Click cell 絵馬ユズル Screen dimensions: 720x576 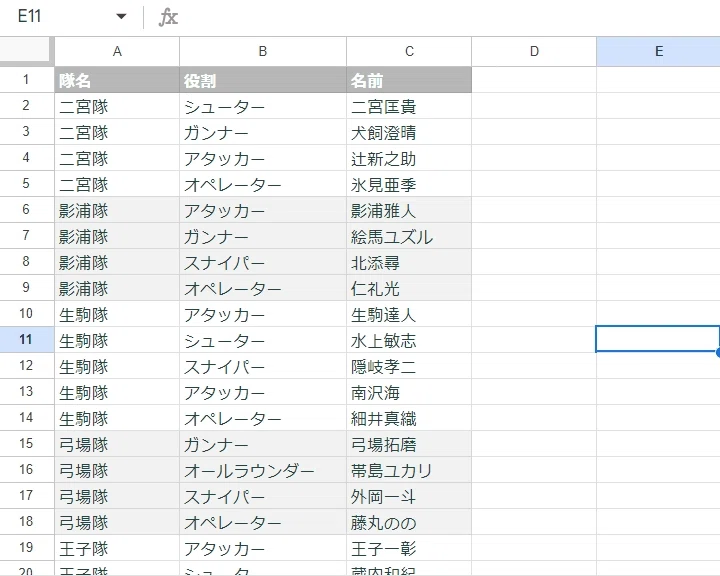[409, 236]
